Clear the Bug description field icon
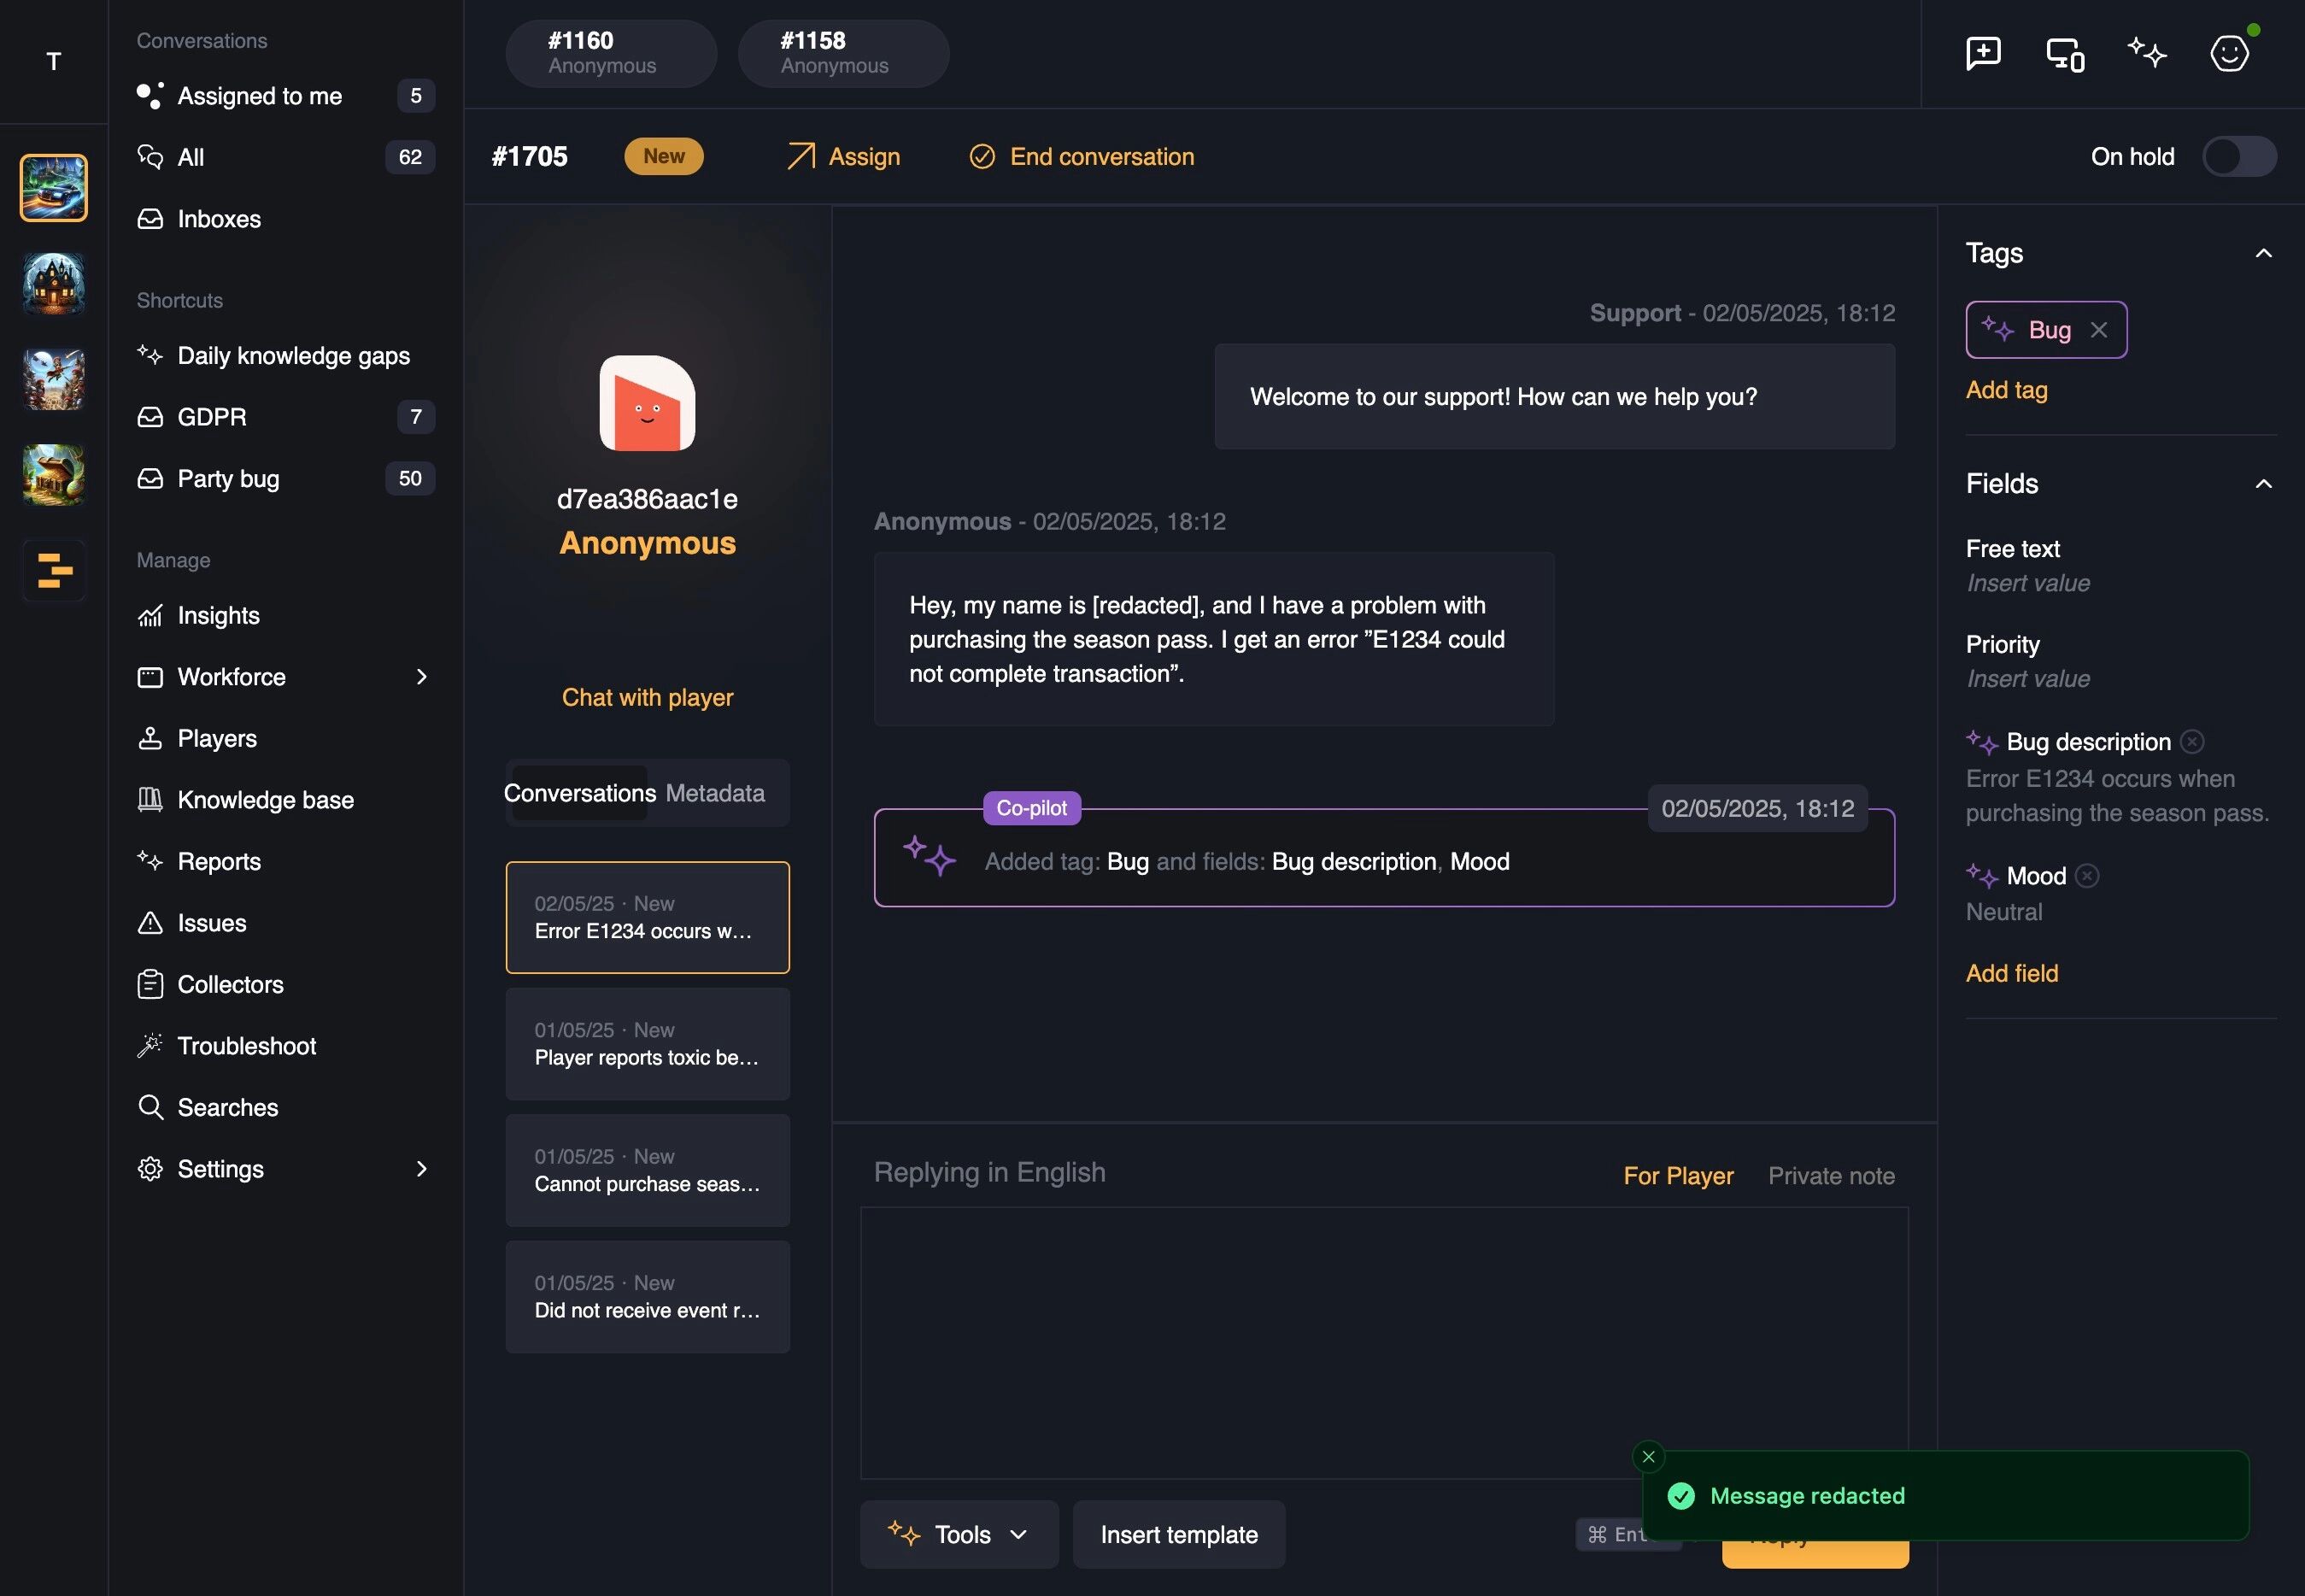Image resolution: width=2305 pixels, height=1596 pixels. pyautogui.click(x=2192, y=742)
